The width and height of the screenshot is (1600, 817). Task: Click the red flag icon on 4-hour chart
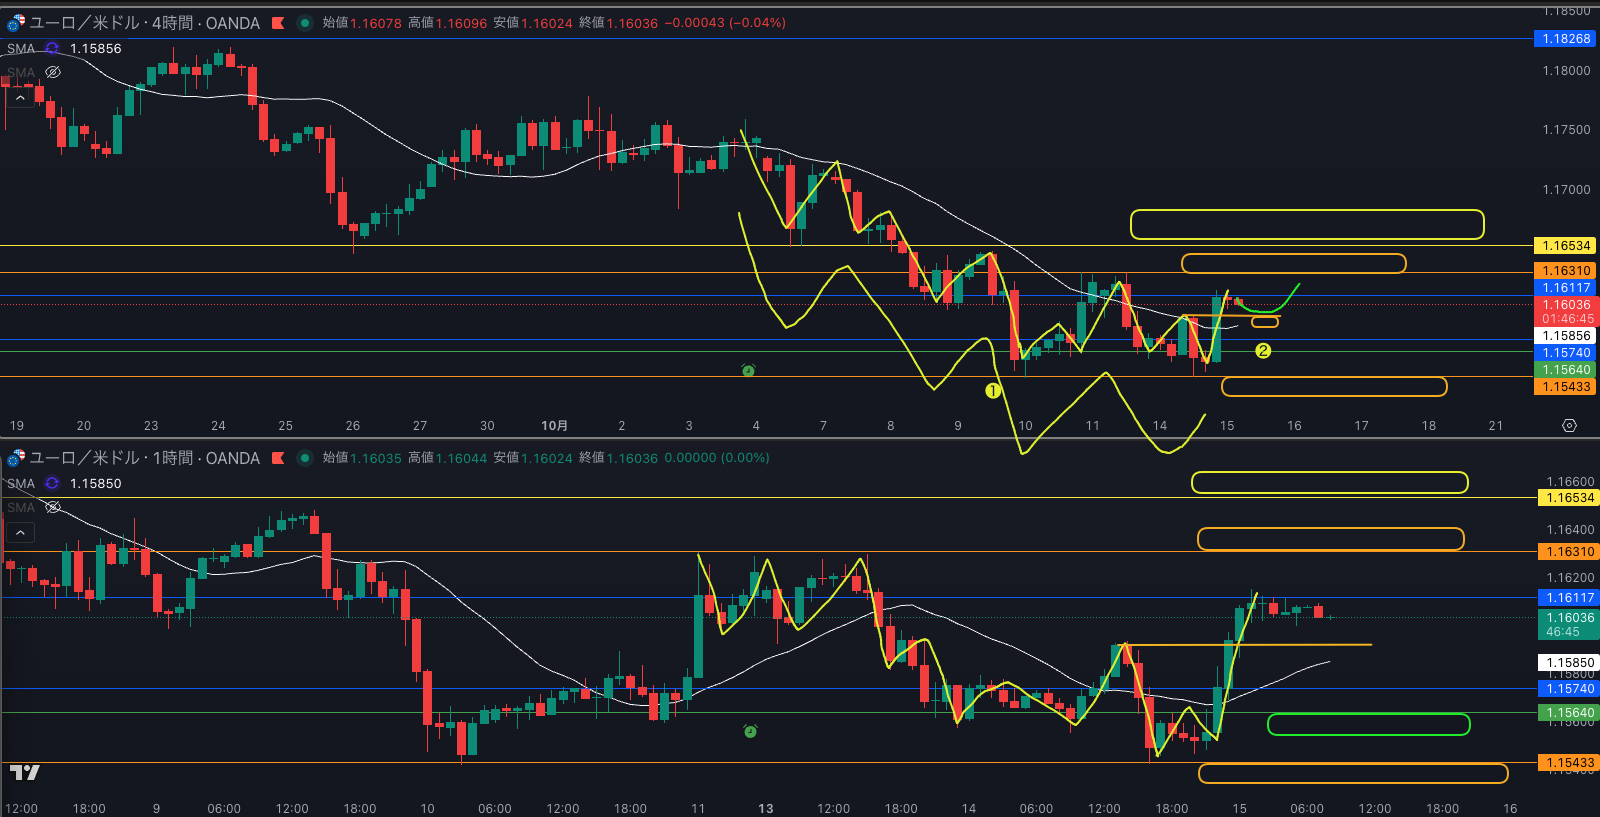click(278, 23)
